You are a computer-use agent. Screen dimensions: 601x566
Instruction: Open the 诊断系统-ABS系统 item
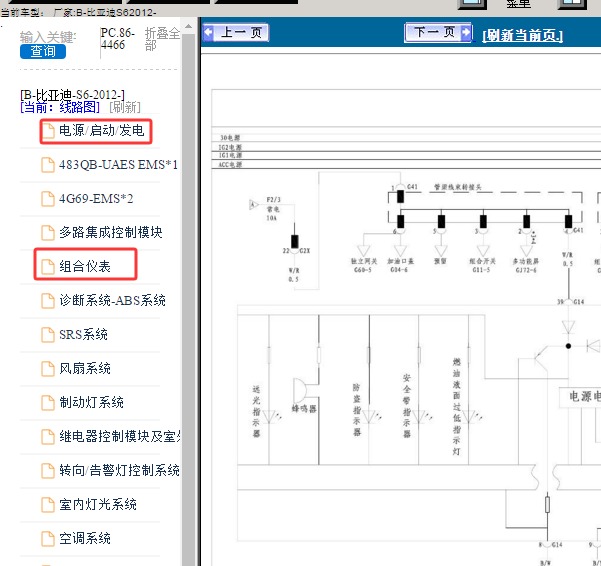(x=112, y=300)
